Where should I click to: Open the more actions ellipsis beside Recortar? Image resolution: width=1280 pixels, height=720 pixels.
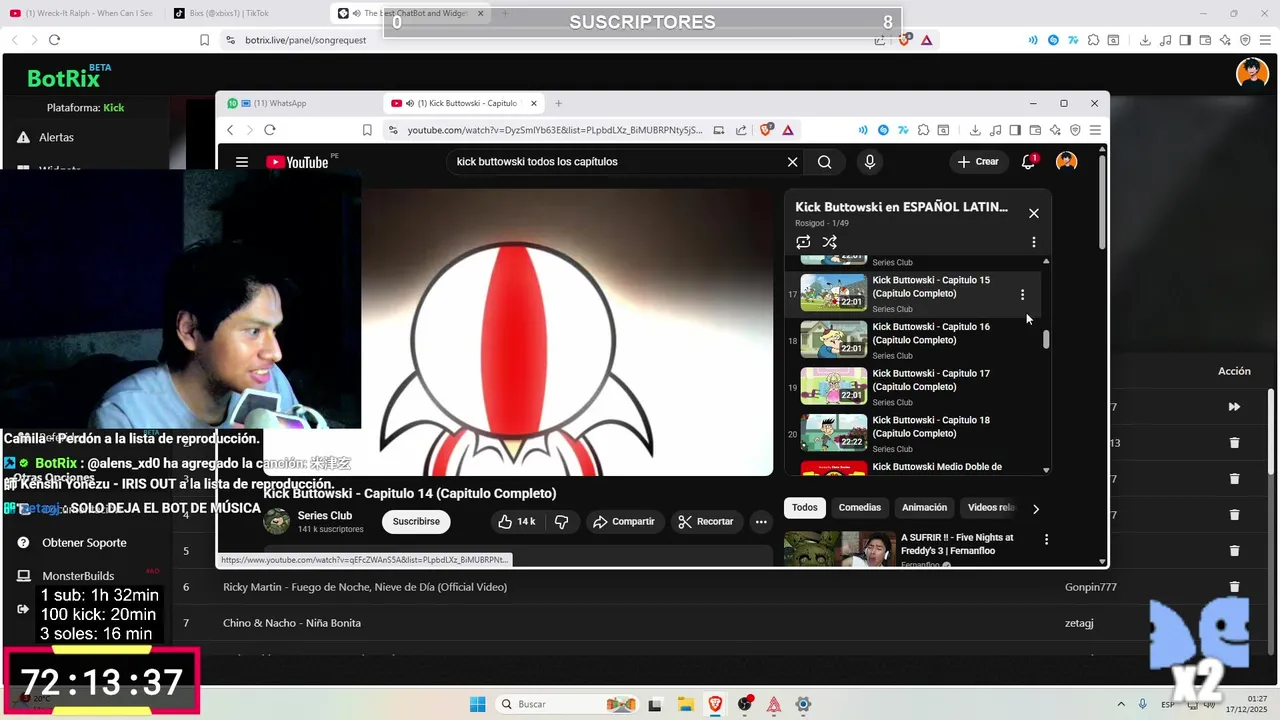(x=761, y=522)
